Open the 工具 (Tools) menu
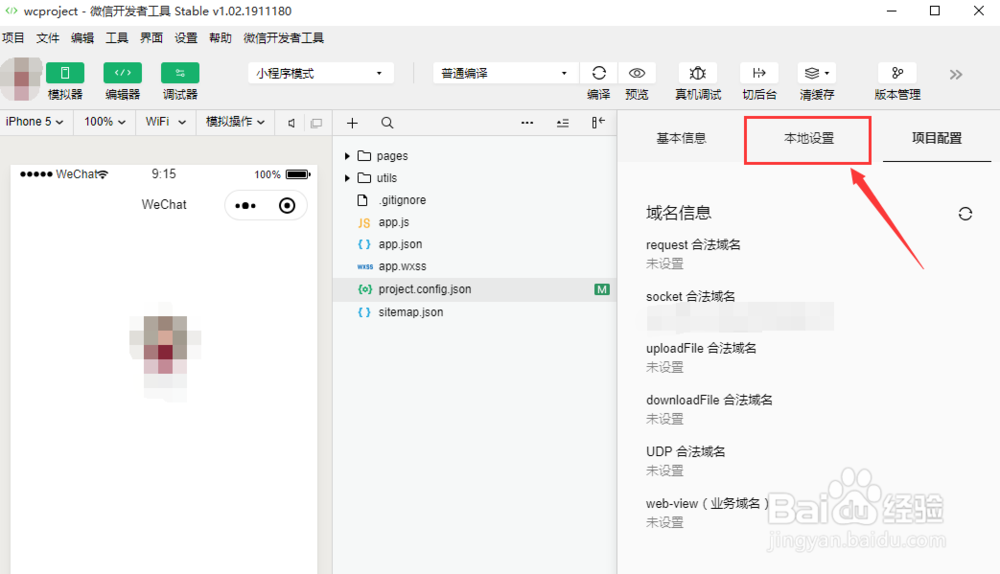1000x574 pixels. [117, 38]
